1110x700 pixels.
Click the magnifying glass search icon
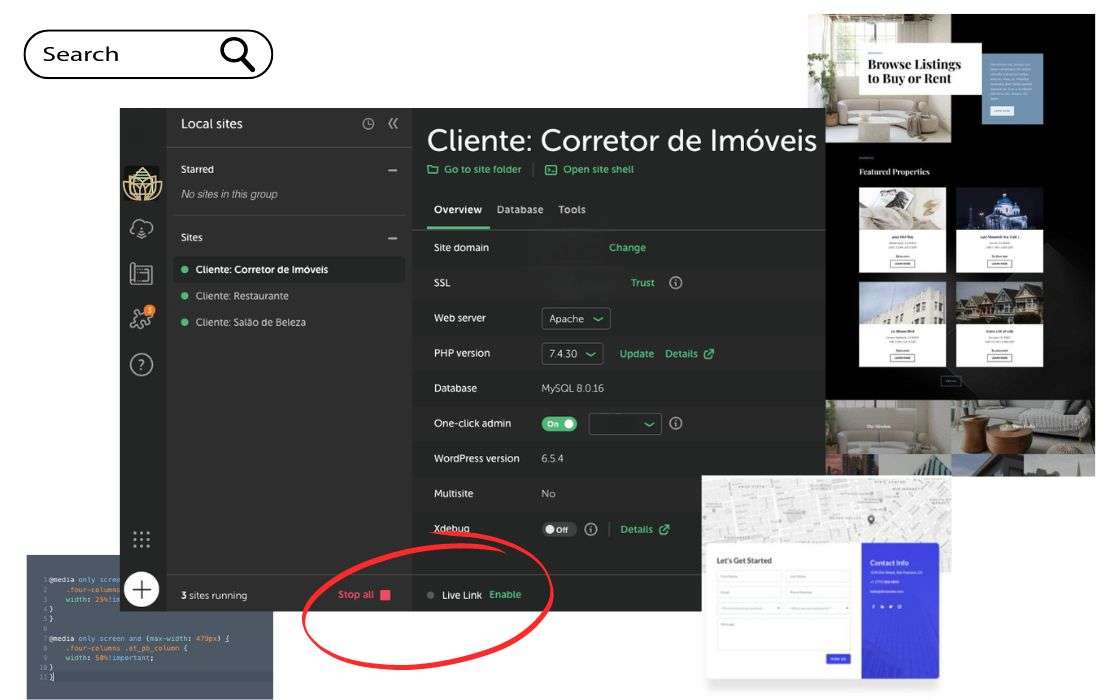click(x=237, y=54)
